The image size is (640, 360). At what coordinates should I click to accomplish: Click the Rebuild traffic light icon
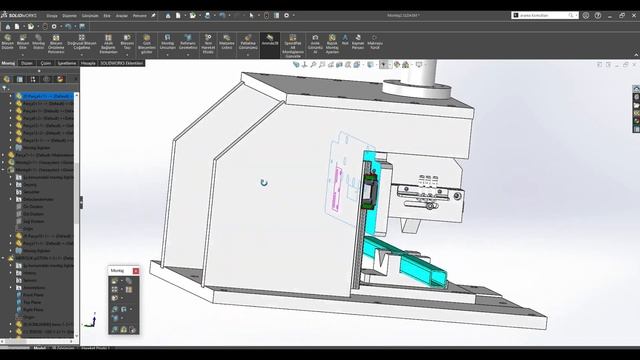click(x=266, y=16)
